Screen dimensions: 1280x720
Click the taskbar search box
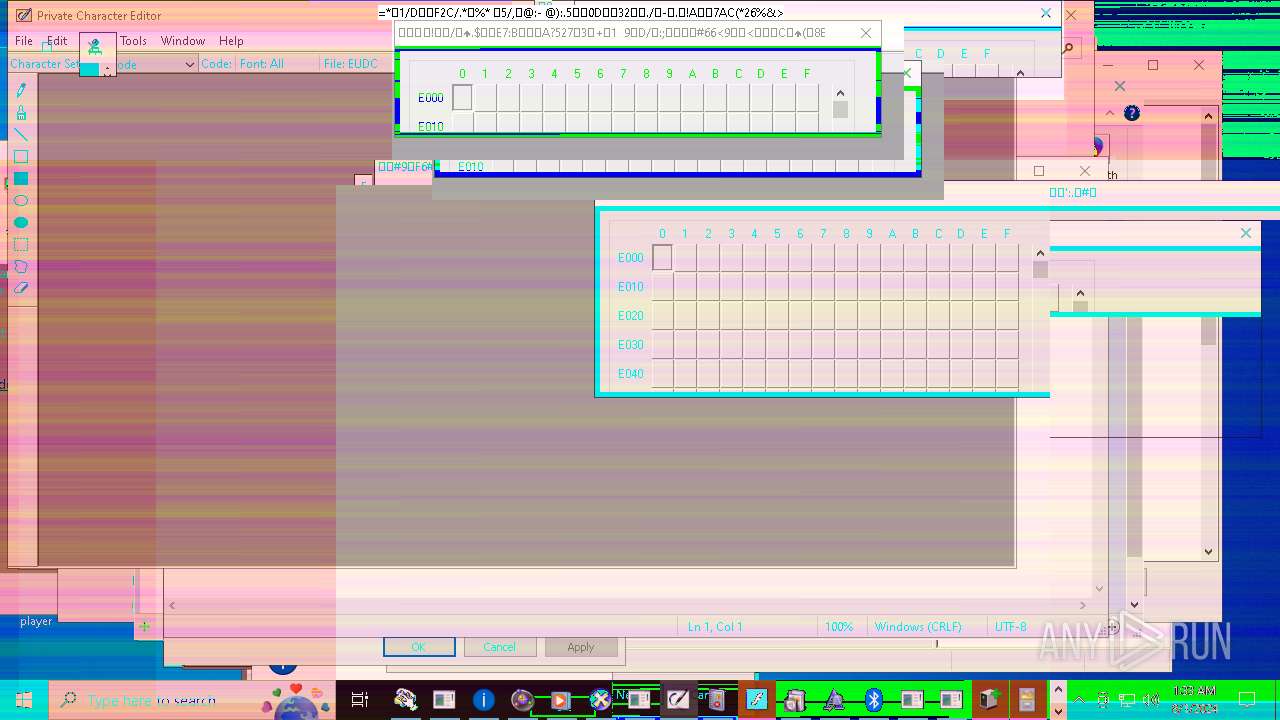[190, 700]
